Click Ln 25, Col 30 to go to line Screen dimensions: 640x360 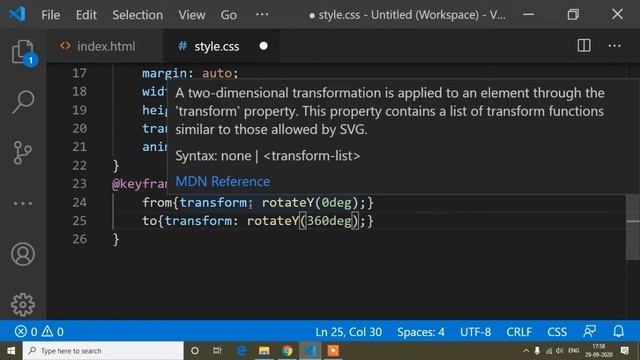[x=349, y=332]
